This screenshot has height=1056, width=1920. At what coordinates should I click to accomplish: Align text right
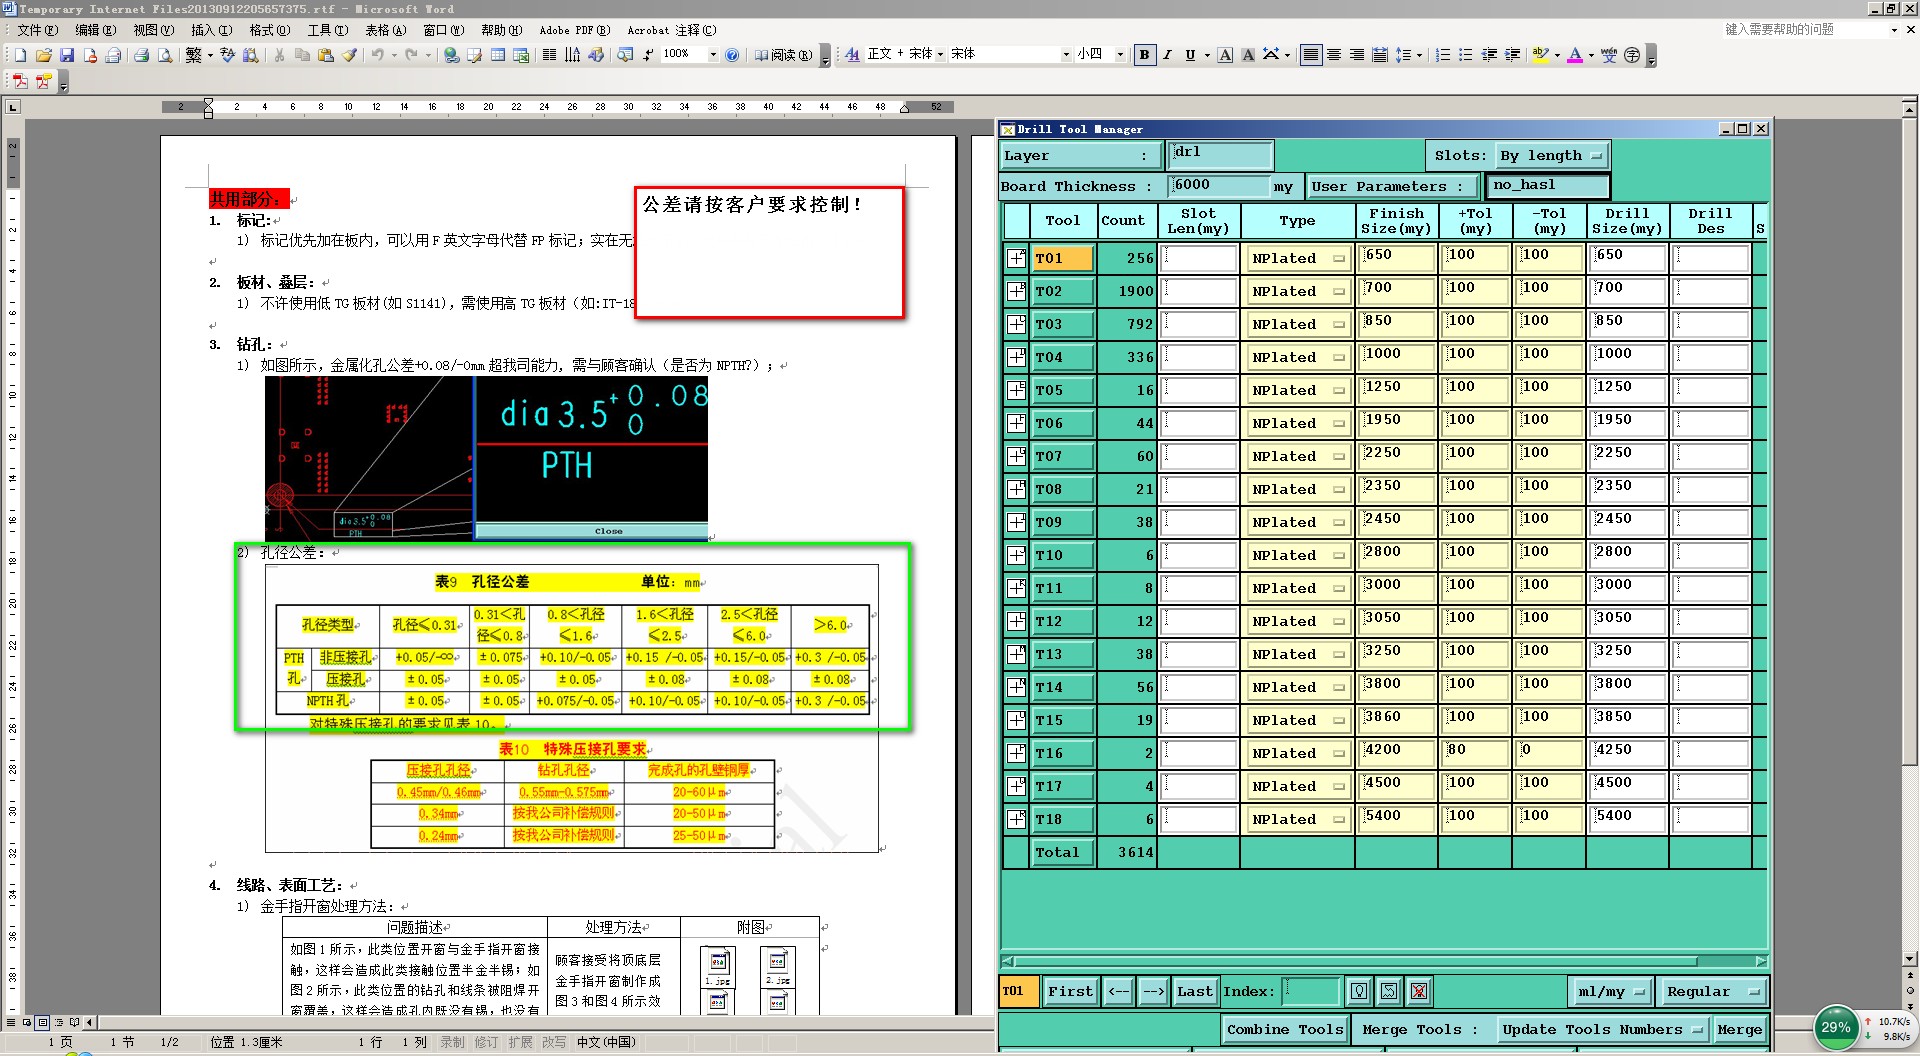[1357, 55]
